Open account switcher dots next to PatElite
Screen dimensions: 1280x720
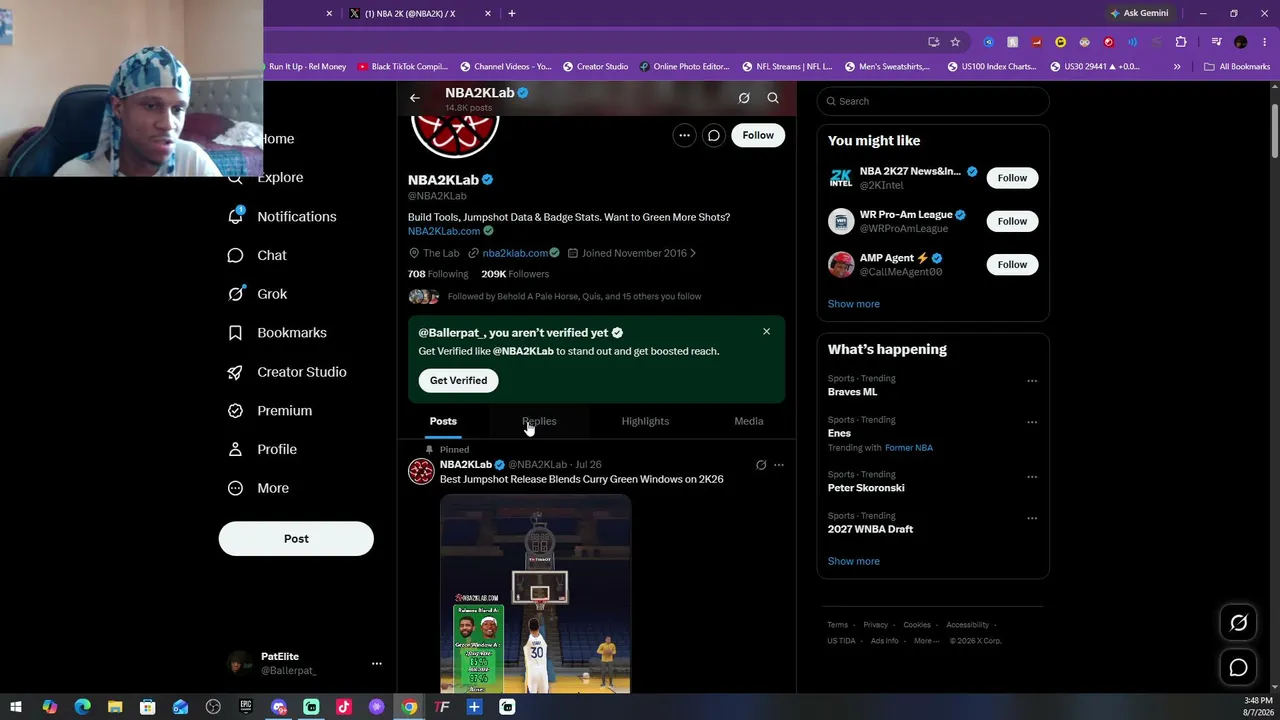(x=377, y=663)
